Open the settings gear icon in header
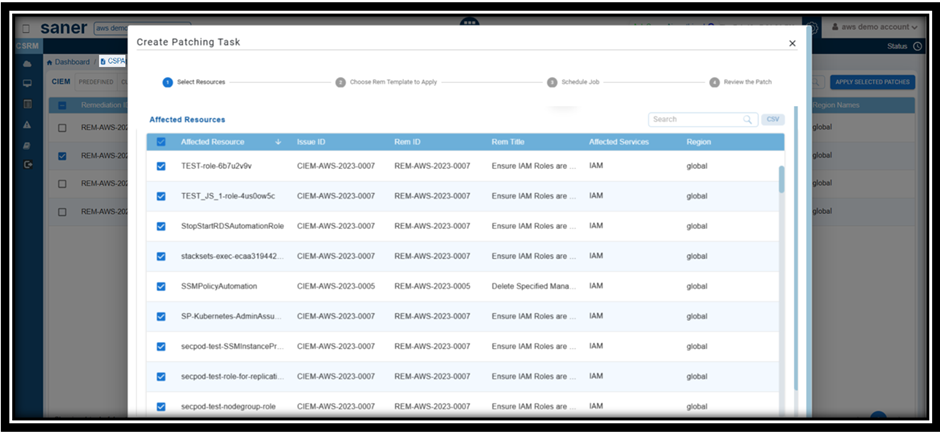This screenshot has width=940, height=434. pyautogui.click(x=812, y=28)
